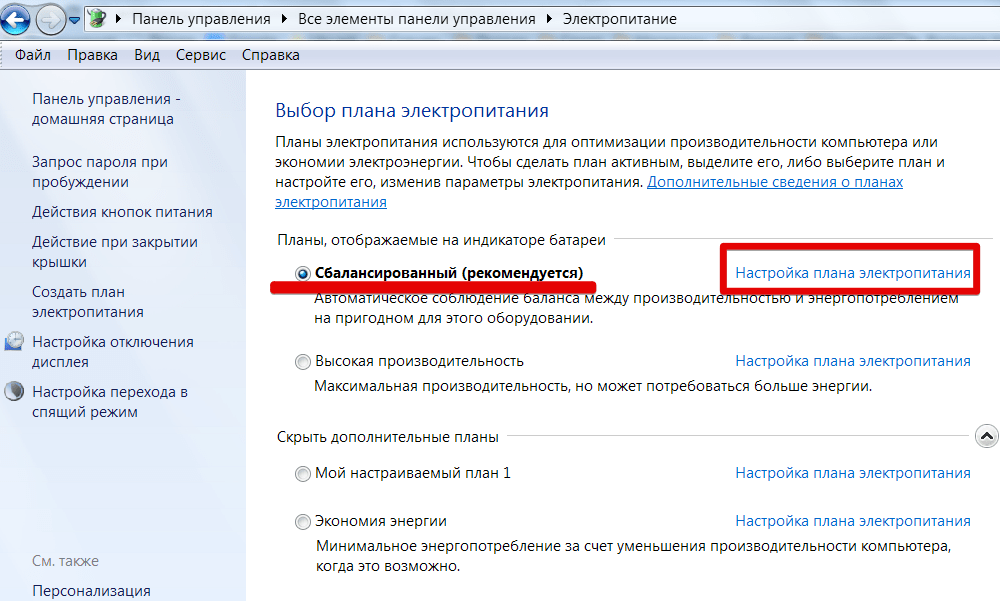
Task: Click Планы, отображаемые на индикаторе батареи label
Action: [x=441, y=240]
